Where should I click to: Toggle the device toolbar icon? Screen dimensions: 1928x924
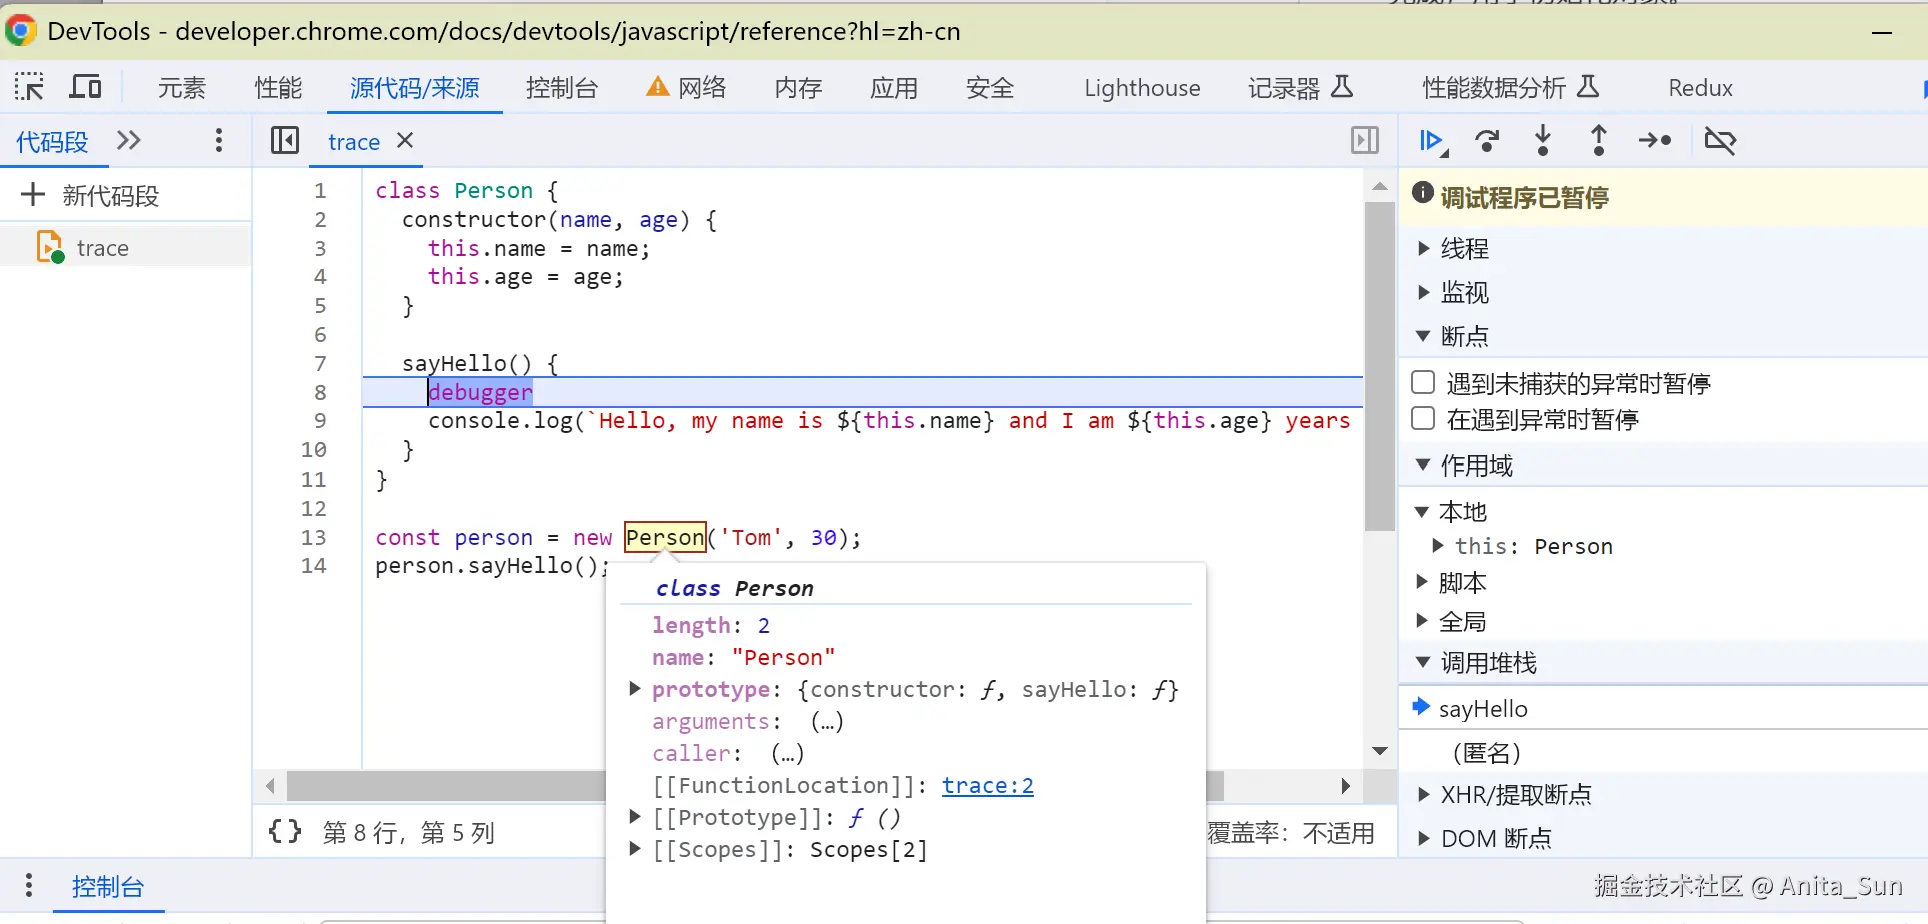(x=85, y=87)
